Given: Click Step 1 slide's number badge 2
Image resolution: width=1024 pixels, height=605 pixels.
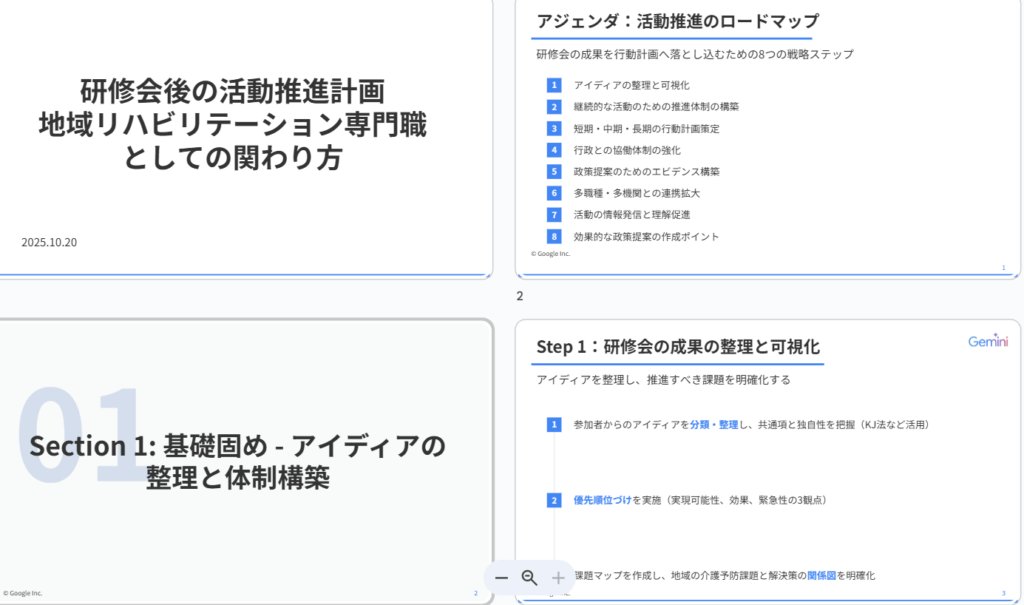Looking at the screenshot, I should 554,500.
